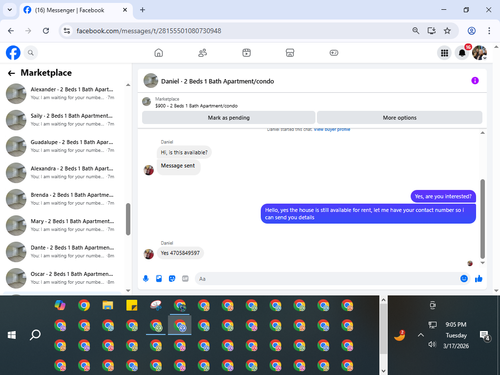Go to the Home feed icon
The width and height of the screenshot is (500, 375).
(159, 53)
